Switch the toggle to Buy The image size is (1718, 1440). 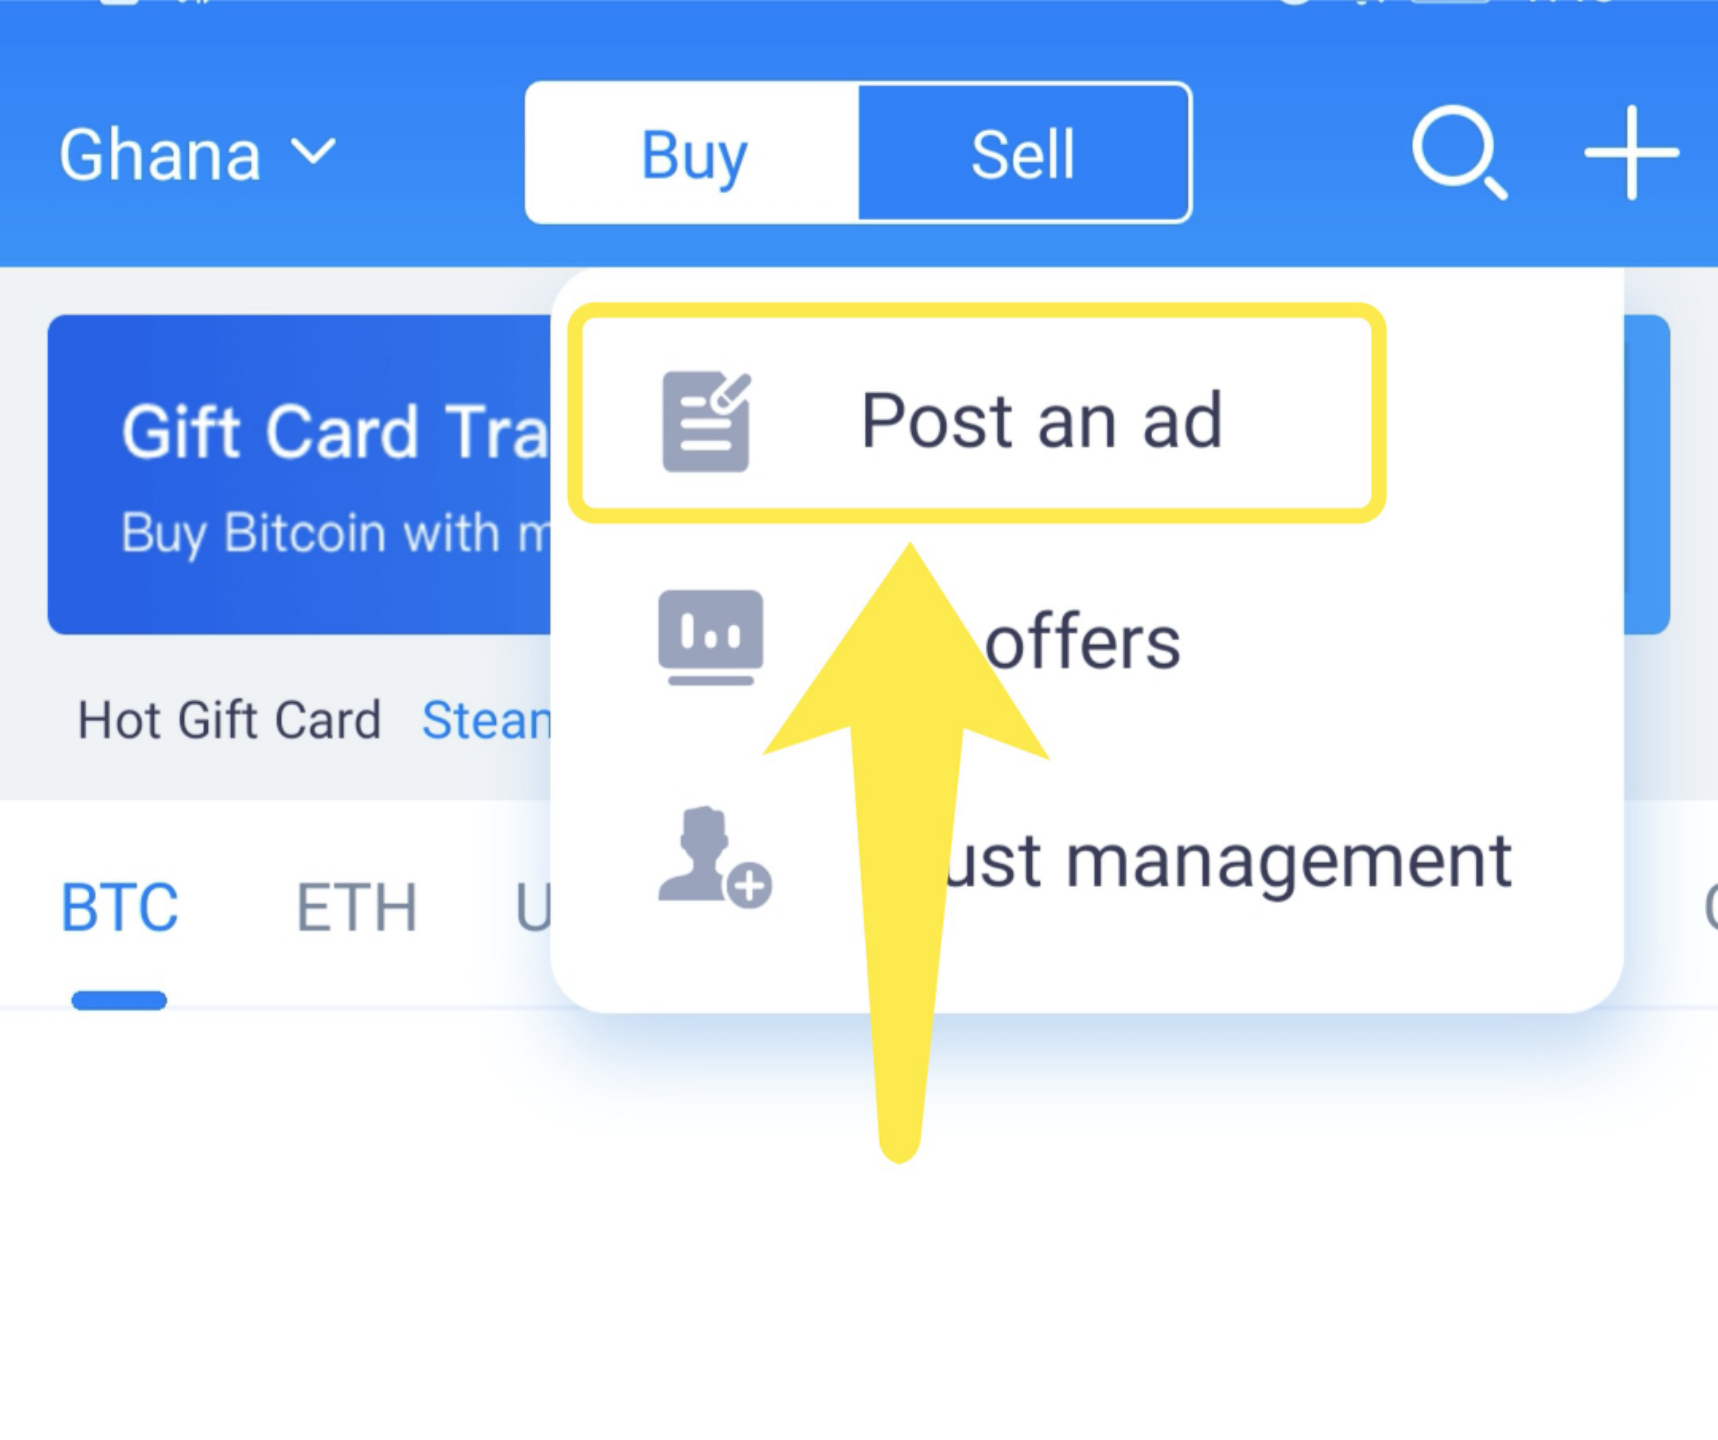coord(693,153)
